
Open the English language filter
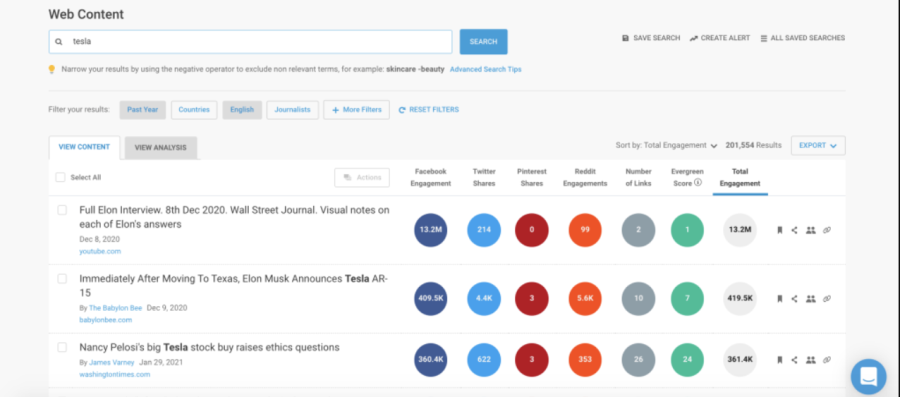[242, 110]
